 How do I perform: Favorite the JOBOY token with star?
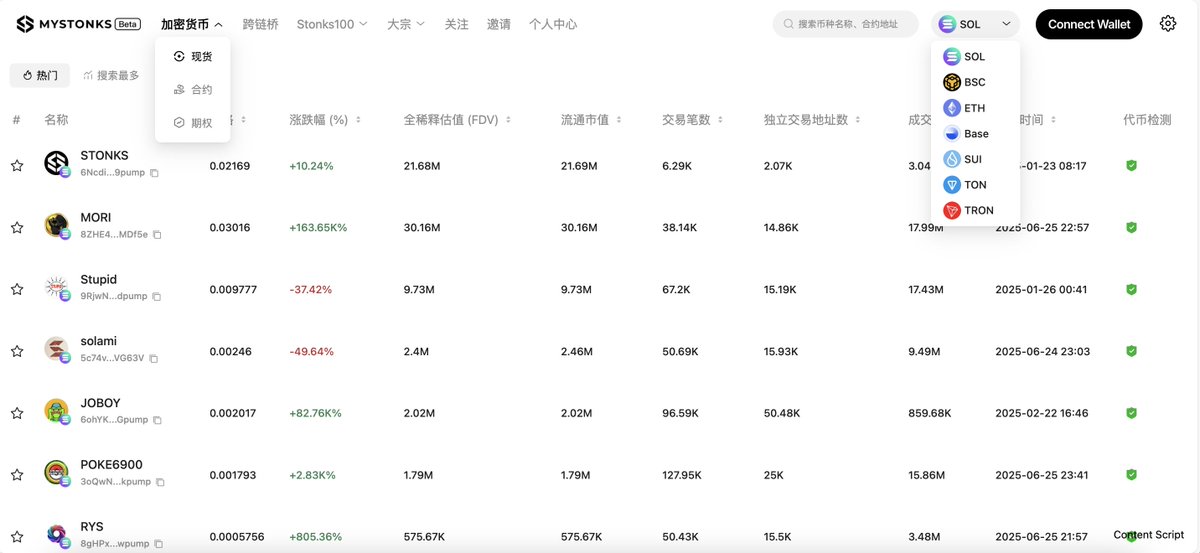tap(17, 413)
